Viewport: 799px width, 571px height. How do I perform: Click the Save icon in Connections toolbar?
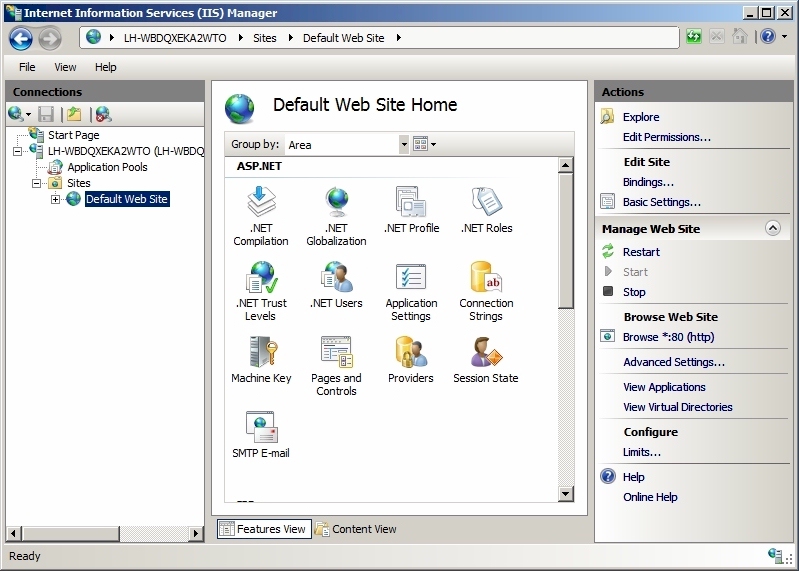(46, 114)
